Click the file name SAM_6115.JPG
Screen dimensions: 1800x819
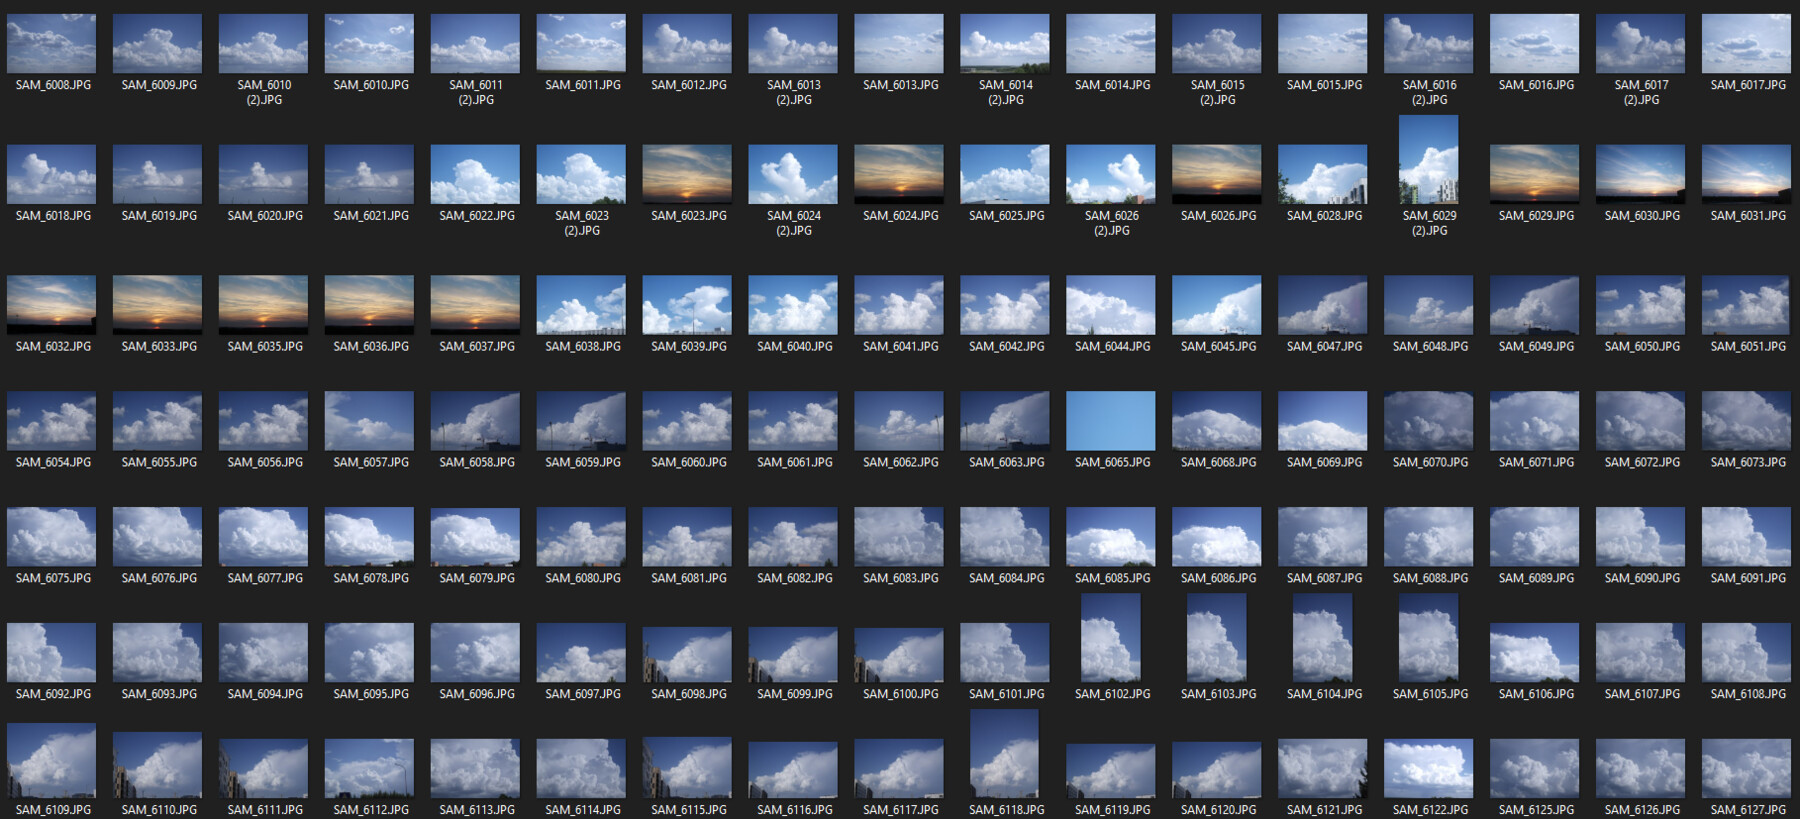point(689,811)
